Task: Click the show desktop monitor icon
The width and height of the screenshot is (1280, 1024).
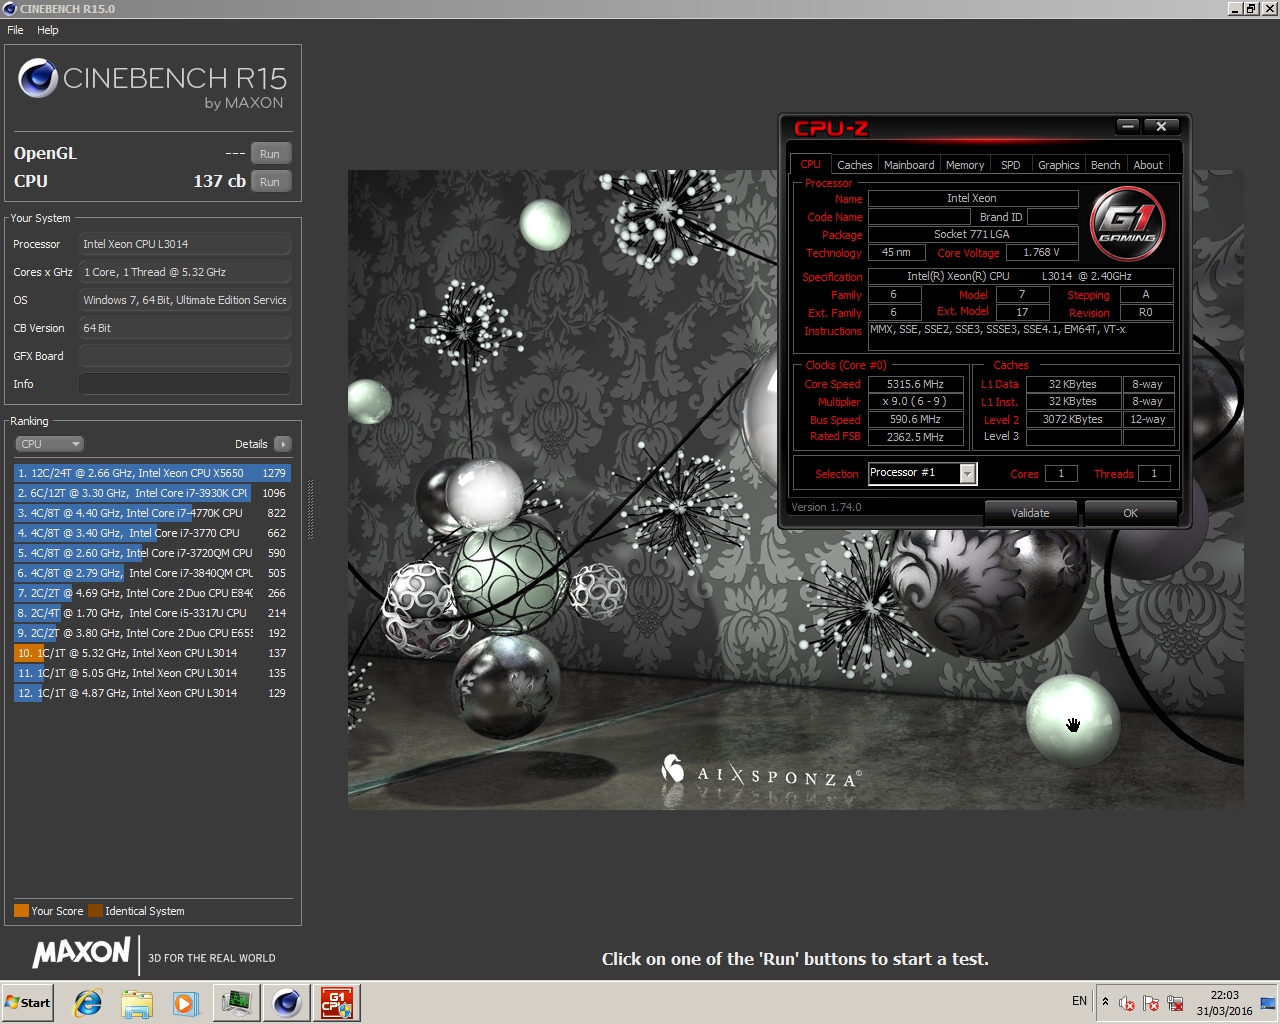Action: (1267, 1003)
